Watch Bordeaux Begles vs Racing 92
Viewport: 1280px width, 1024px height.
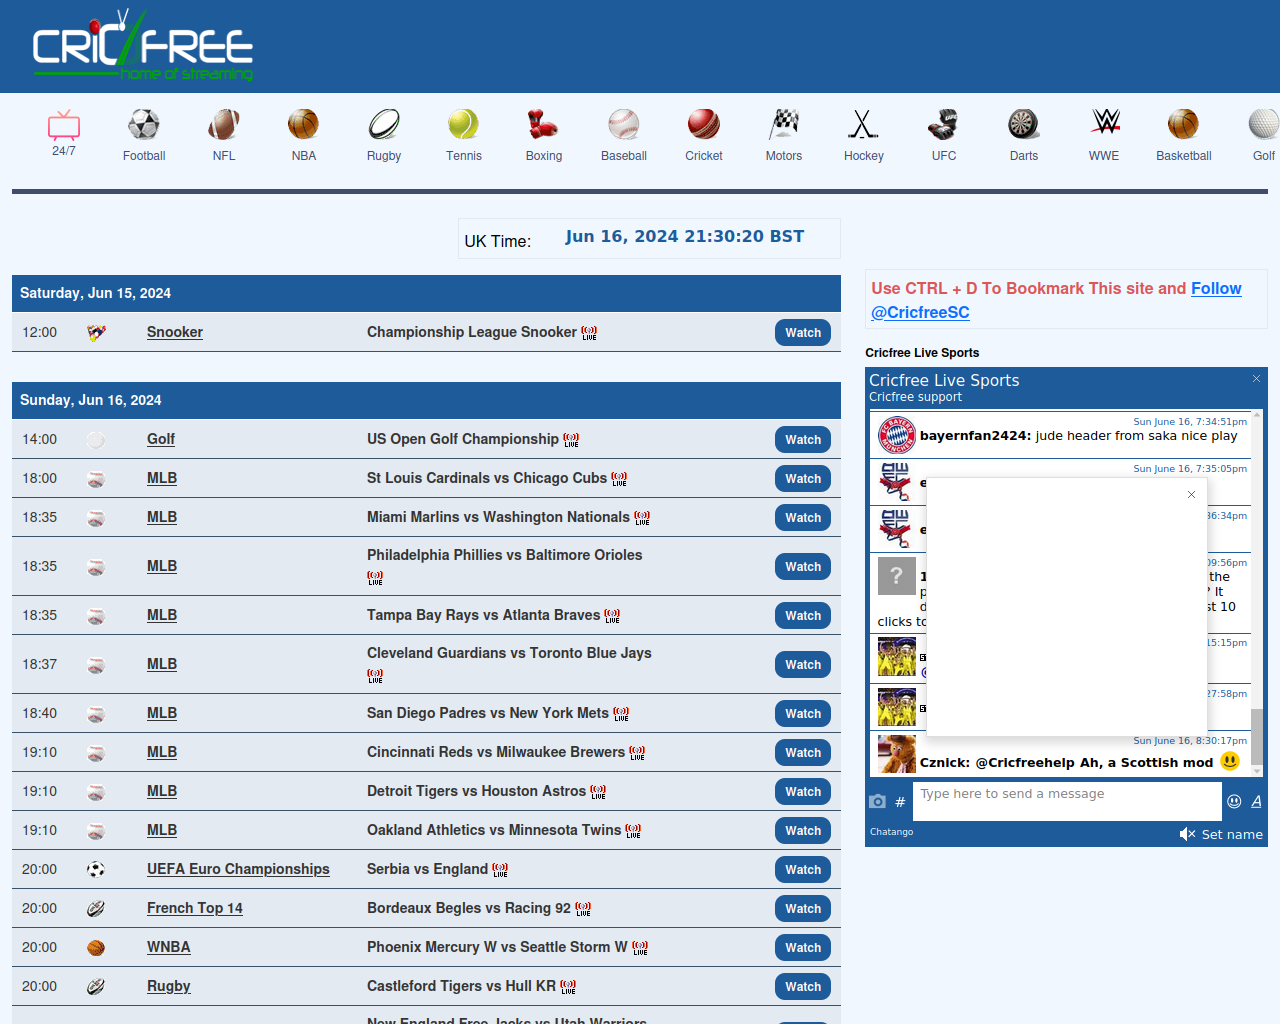[803, 909]
